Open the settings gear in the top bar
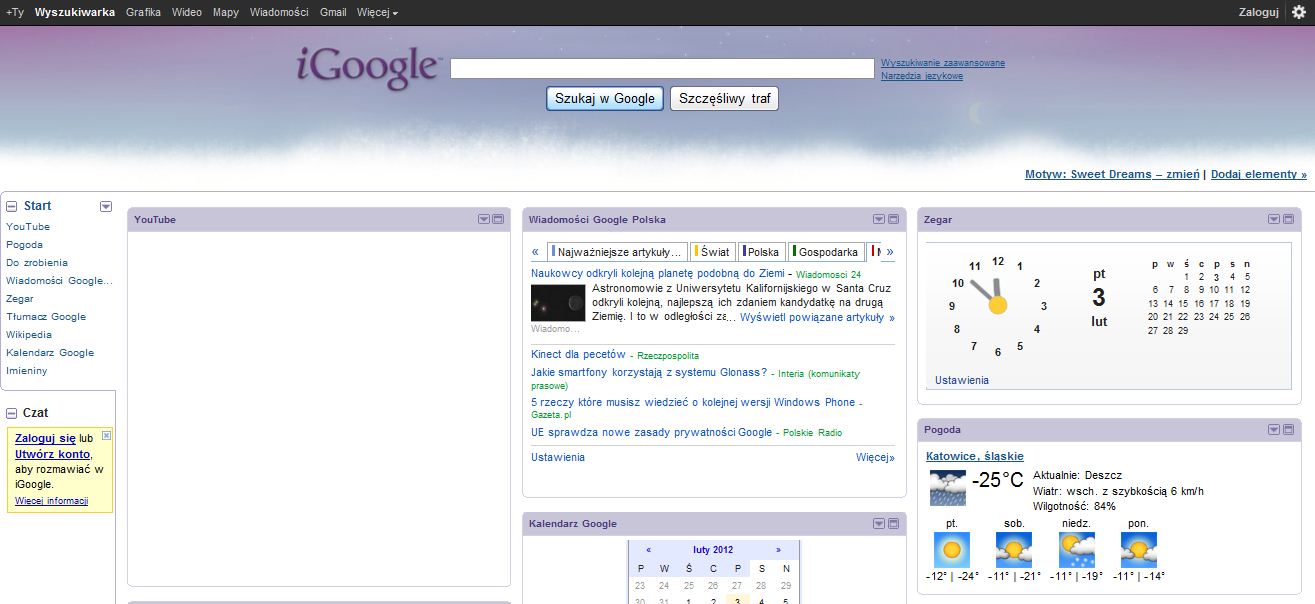 tap(1299, 12)
